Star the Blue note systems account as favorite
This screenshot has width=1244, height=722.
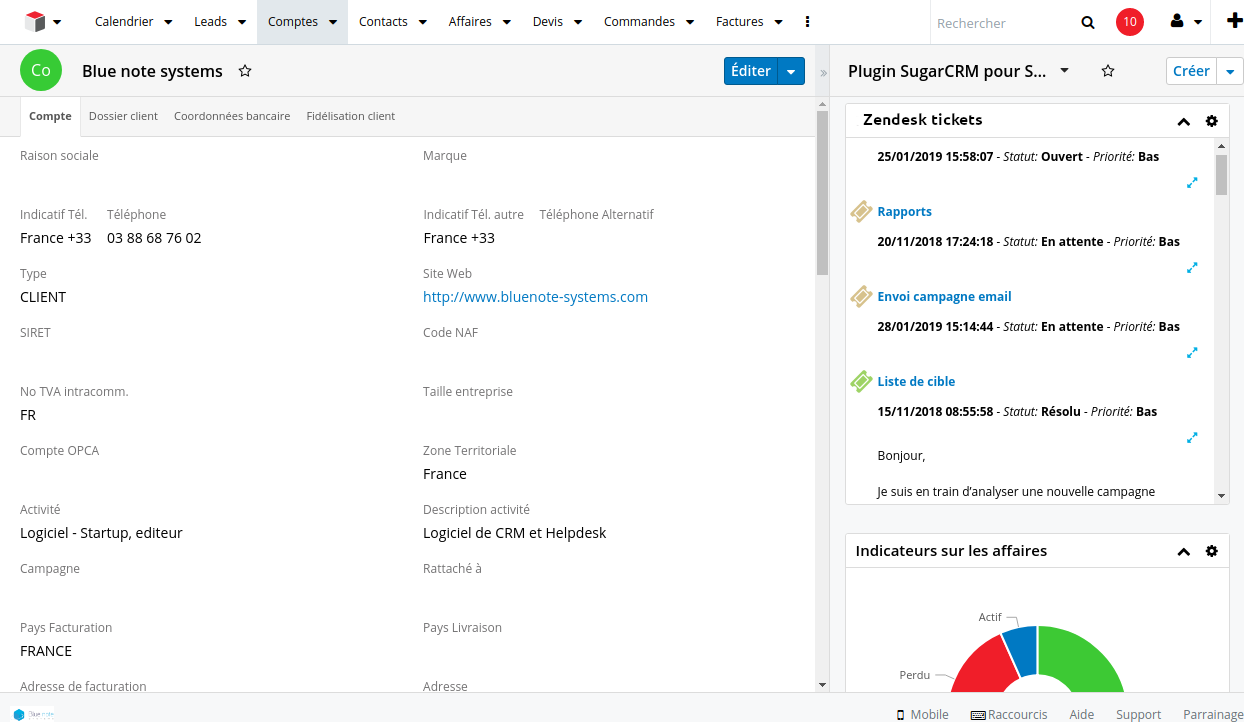pos(244,71)
